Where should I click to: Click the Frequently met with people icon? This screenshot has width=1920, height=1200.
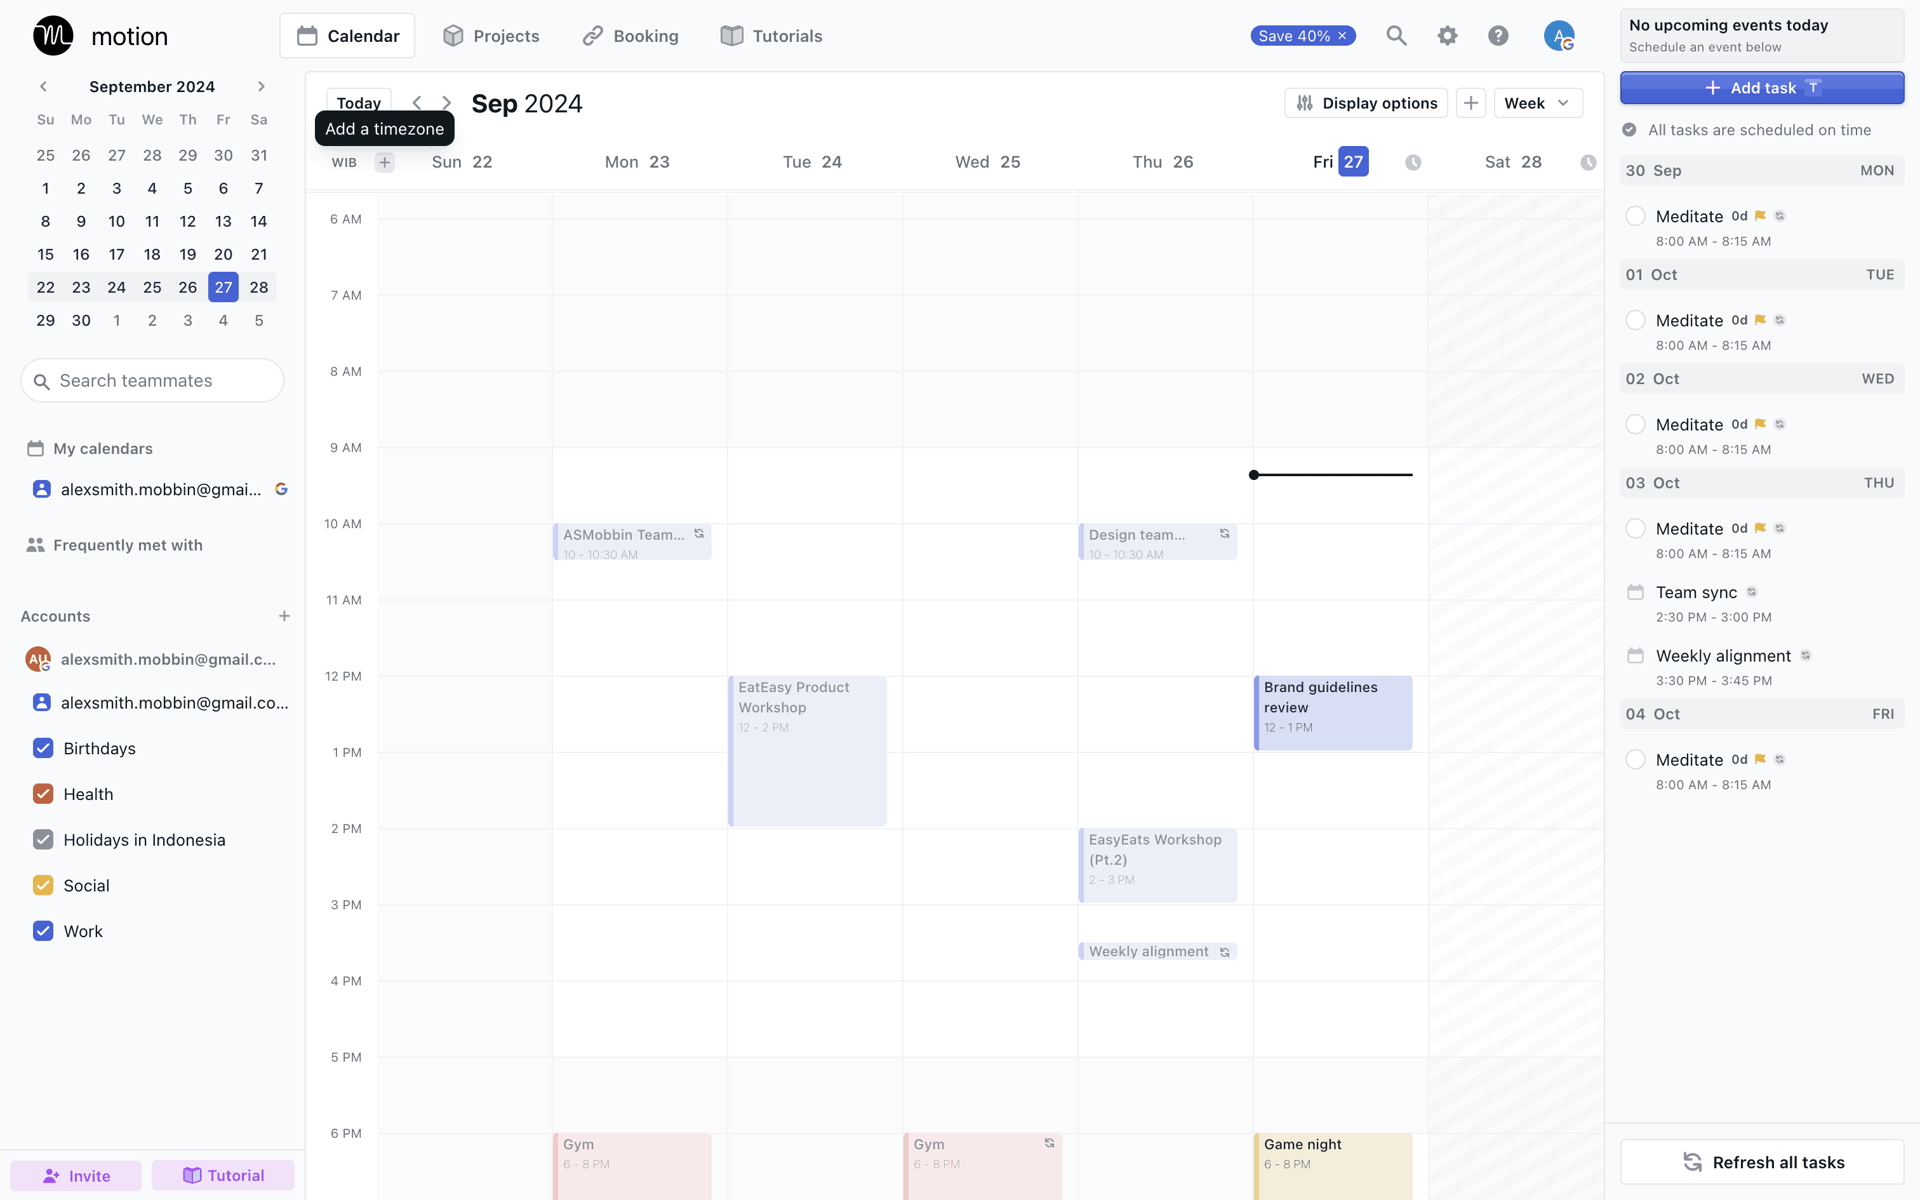click(35, 545)
